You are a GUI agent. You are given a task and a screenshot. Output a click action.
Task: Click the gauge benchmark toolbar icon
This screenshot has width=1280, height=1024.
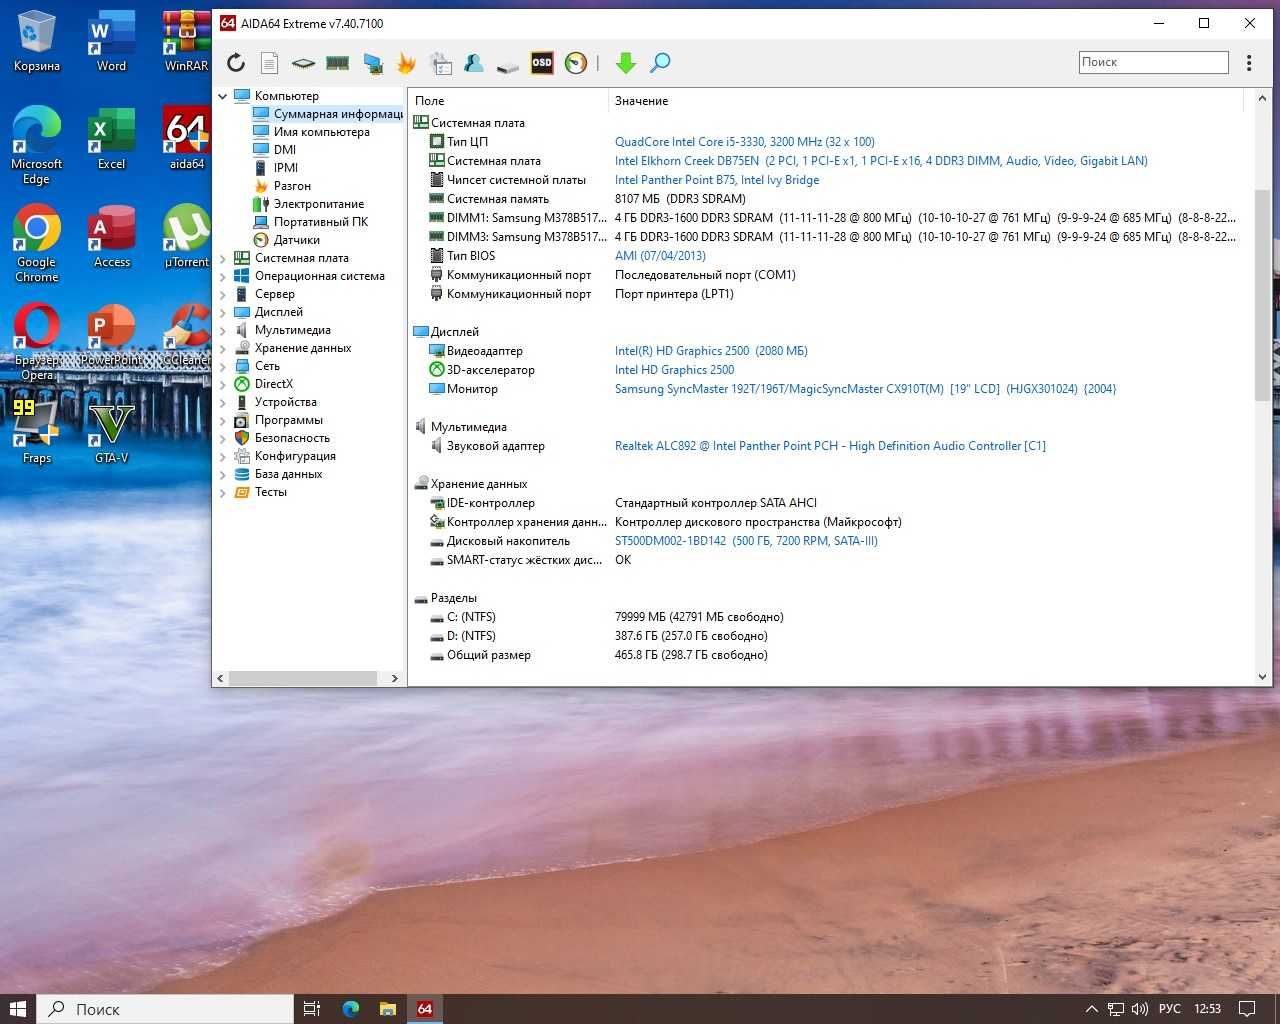tap(576, 63)
